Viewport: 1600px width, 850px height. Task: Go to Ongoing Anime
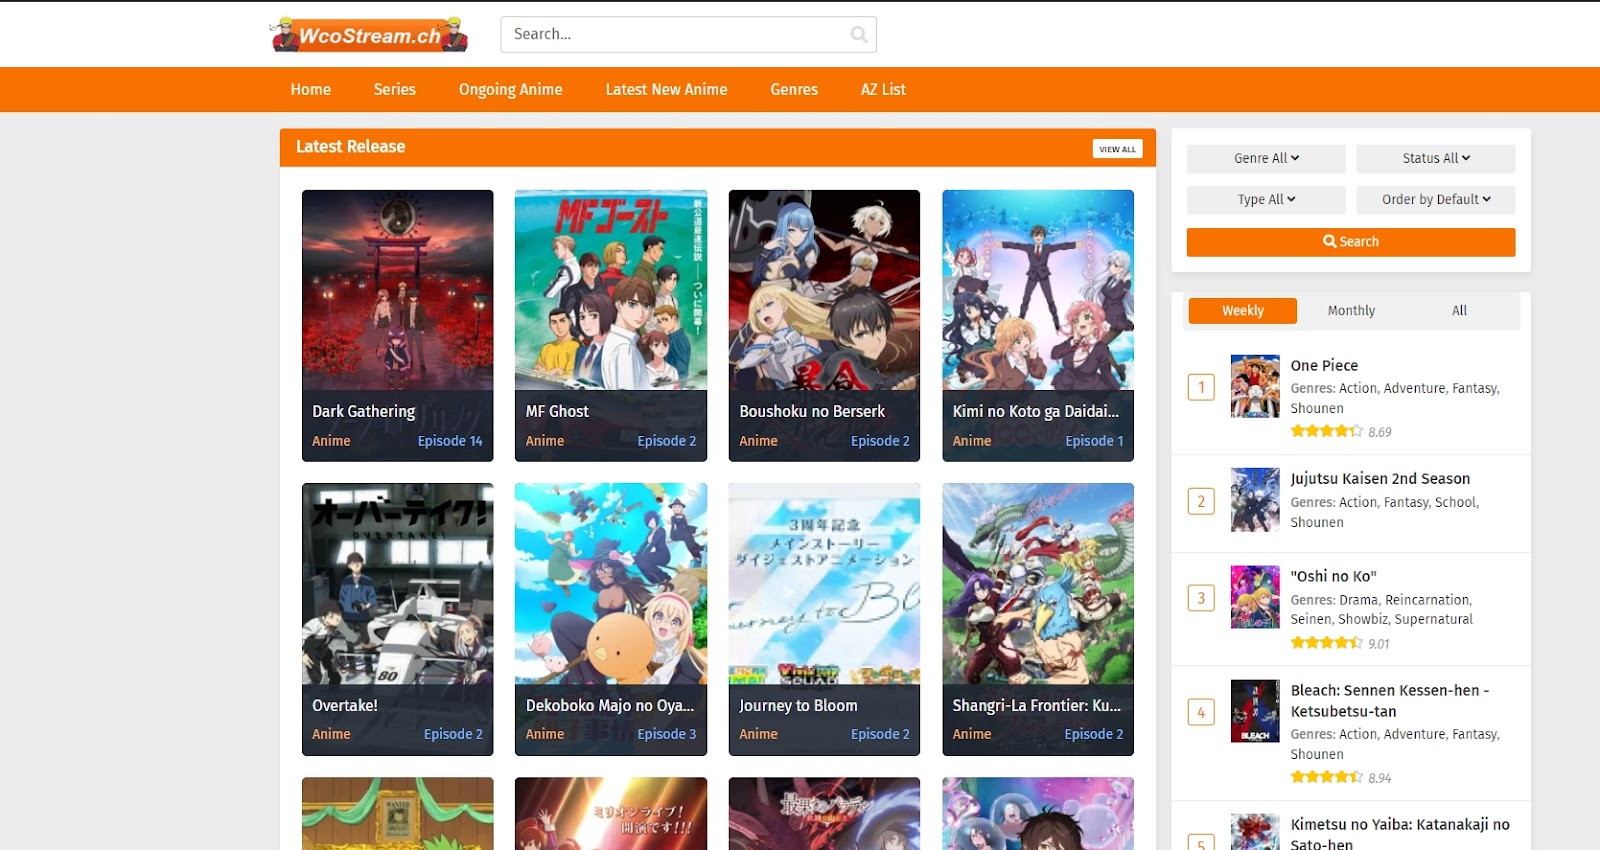511,89
